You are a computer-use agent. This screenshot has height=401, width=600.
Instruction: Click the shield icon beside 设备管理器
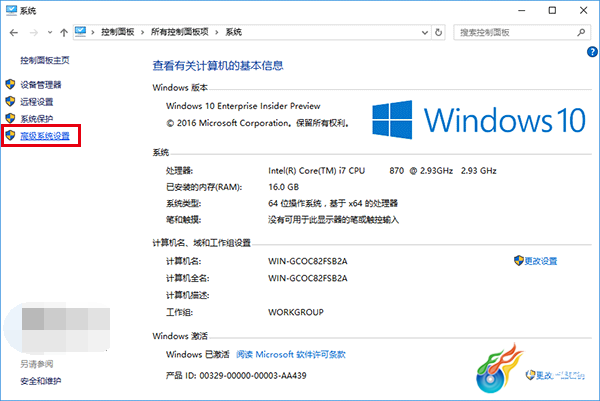(x=10, y=84)
